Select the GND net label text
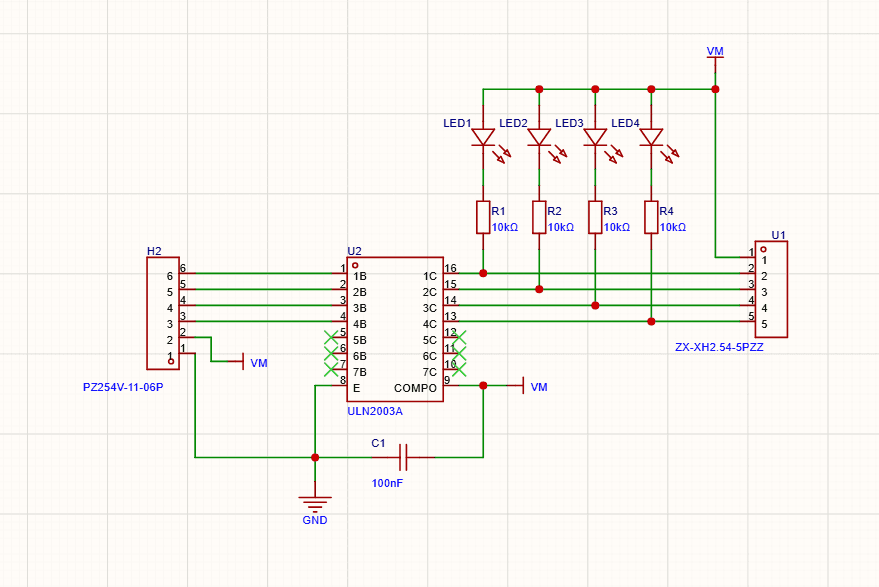The image size is (879, 587). click(x=315, y=520)
